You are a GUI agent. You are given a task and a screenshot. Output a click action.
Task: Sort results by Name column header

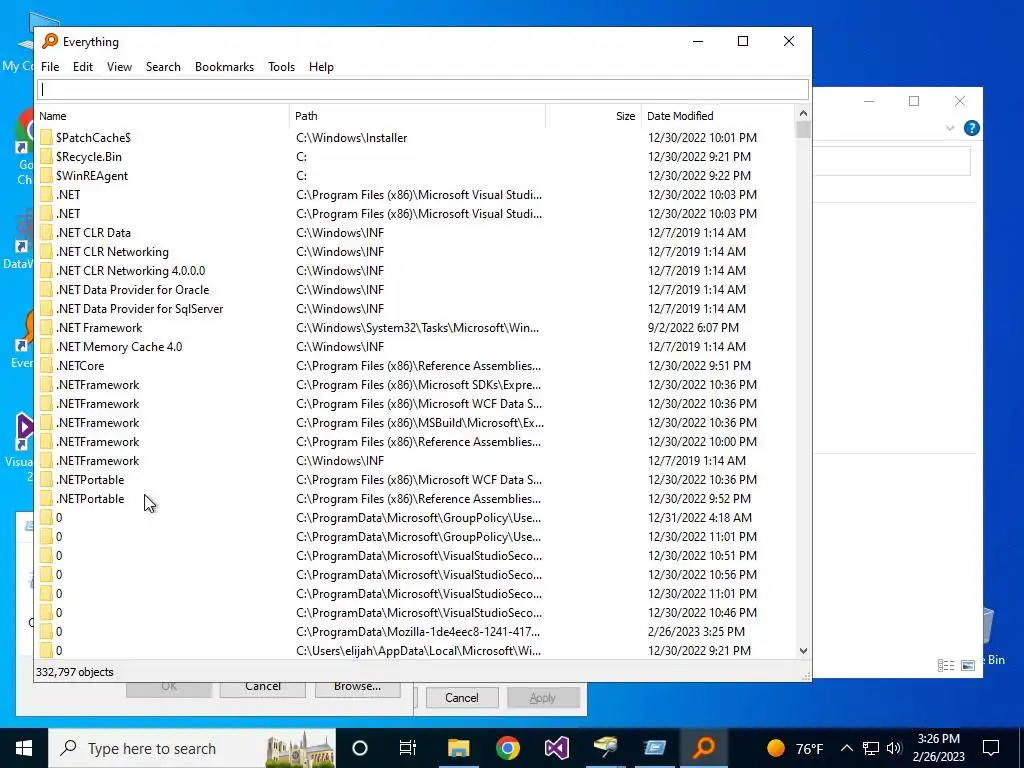162,116
